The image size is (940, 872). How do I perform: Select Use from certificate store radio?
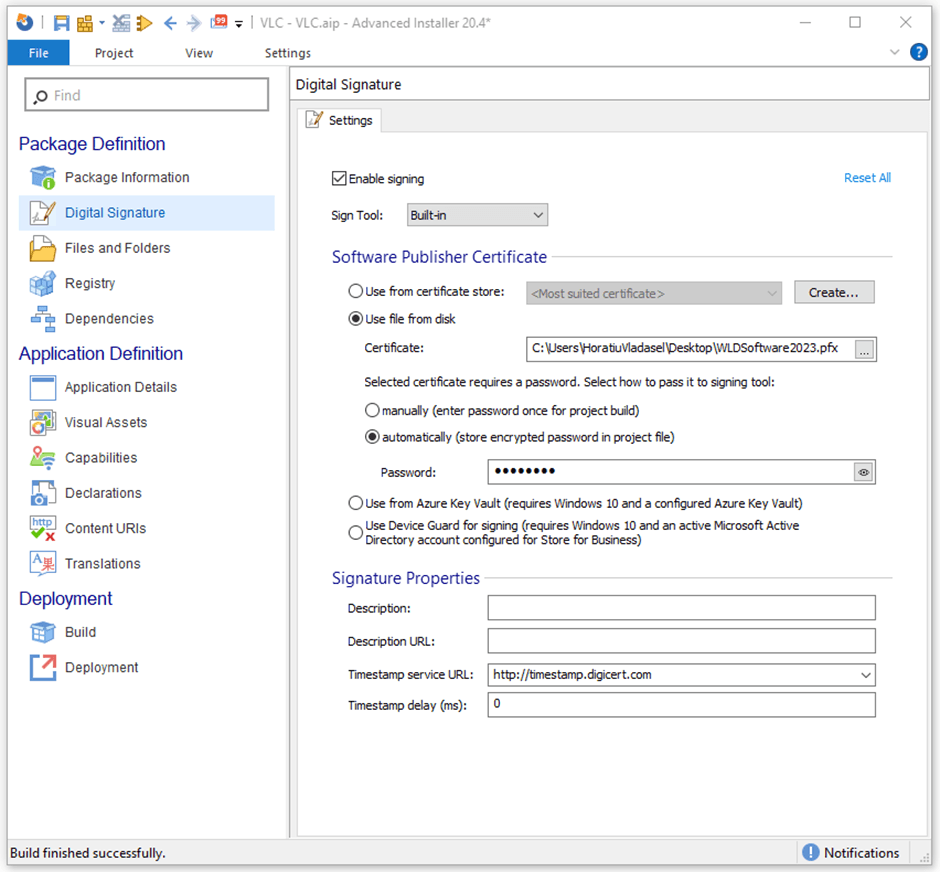(355, 291)
